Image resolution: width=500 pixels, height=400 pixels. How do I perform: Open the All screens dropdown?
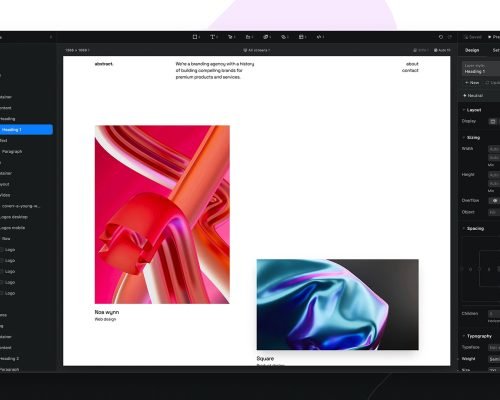257,50
